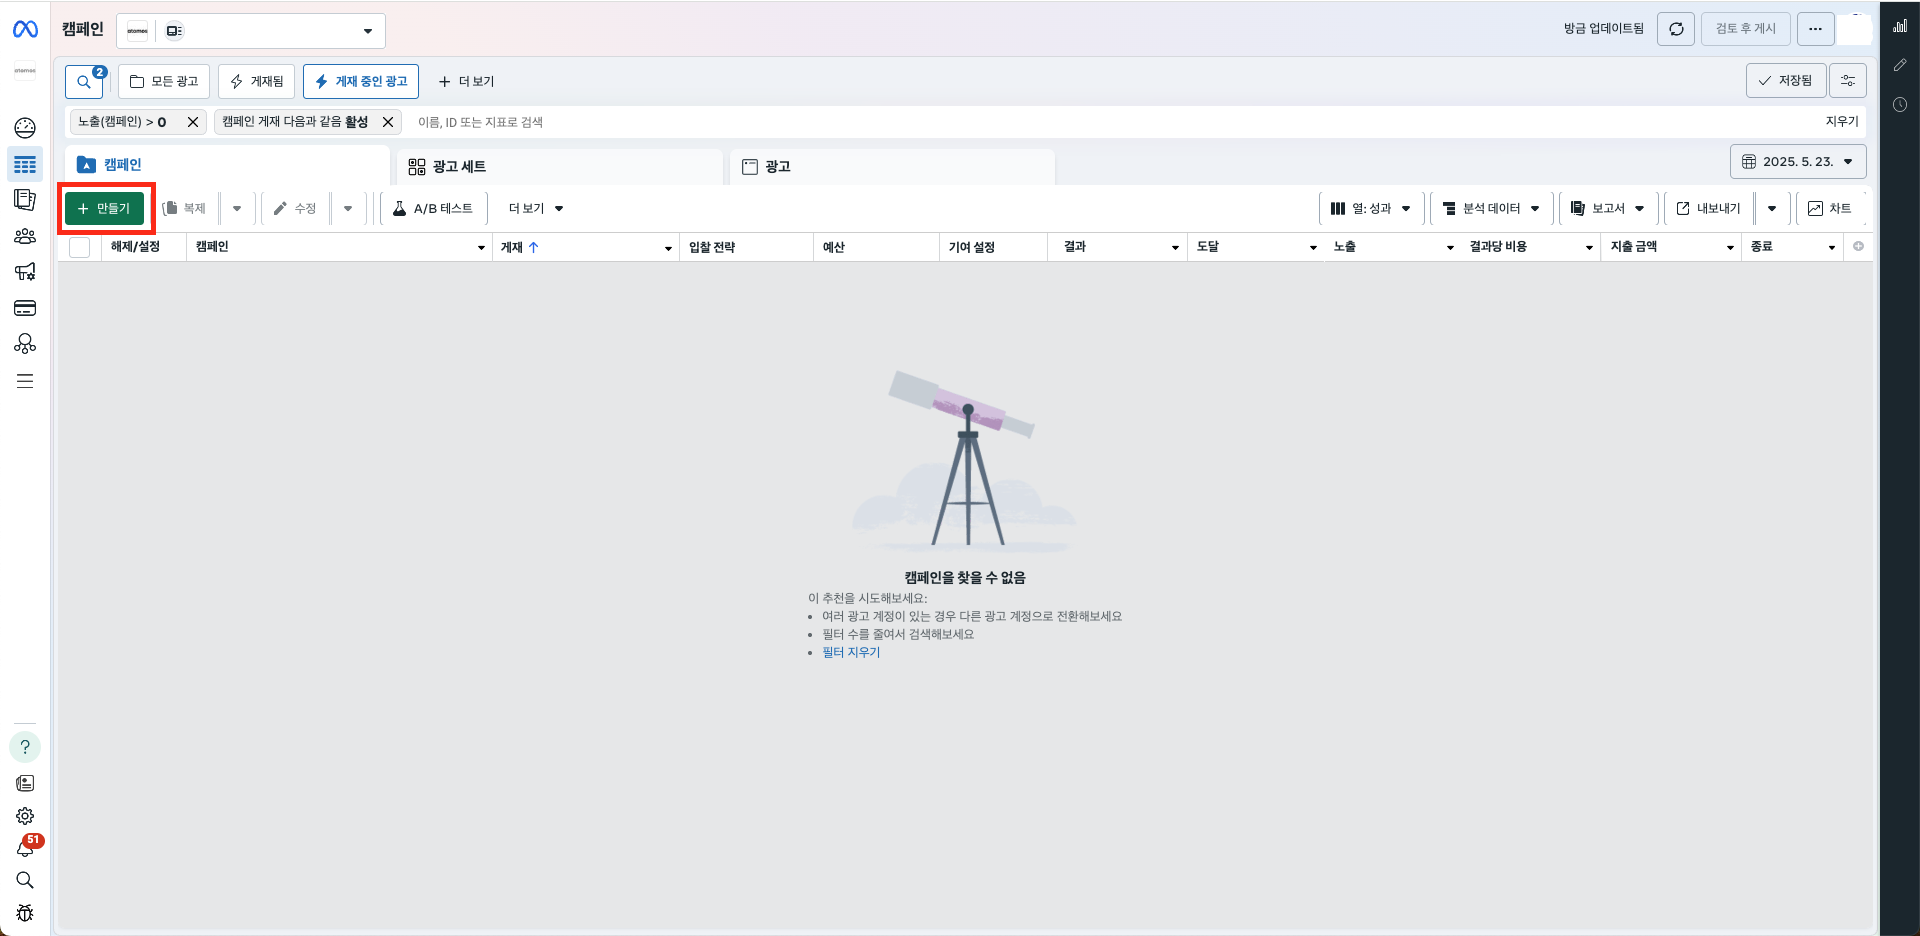Tick the select-all checkbox in table header
The height and width of the screenshot is (936, 1920).
[x=80, y=247]
